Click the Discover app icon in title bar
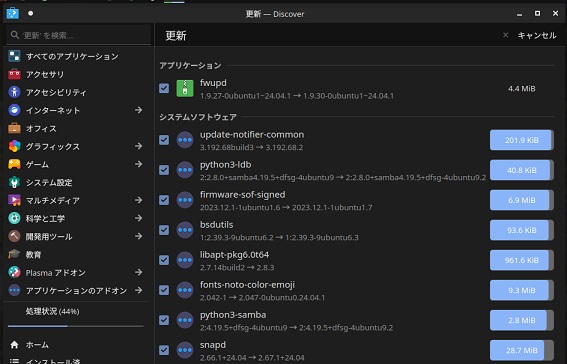This screenshot has width=567, height=364. point(13,13)
